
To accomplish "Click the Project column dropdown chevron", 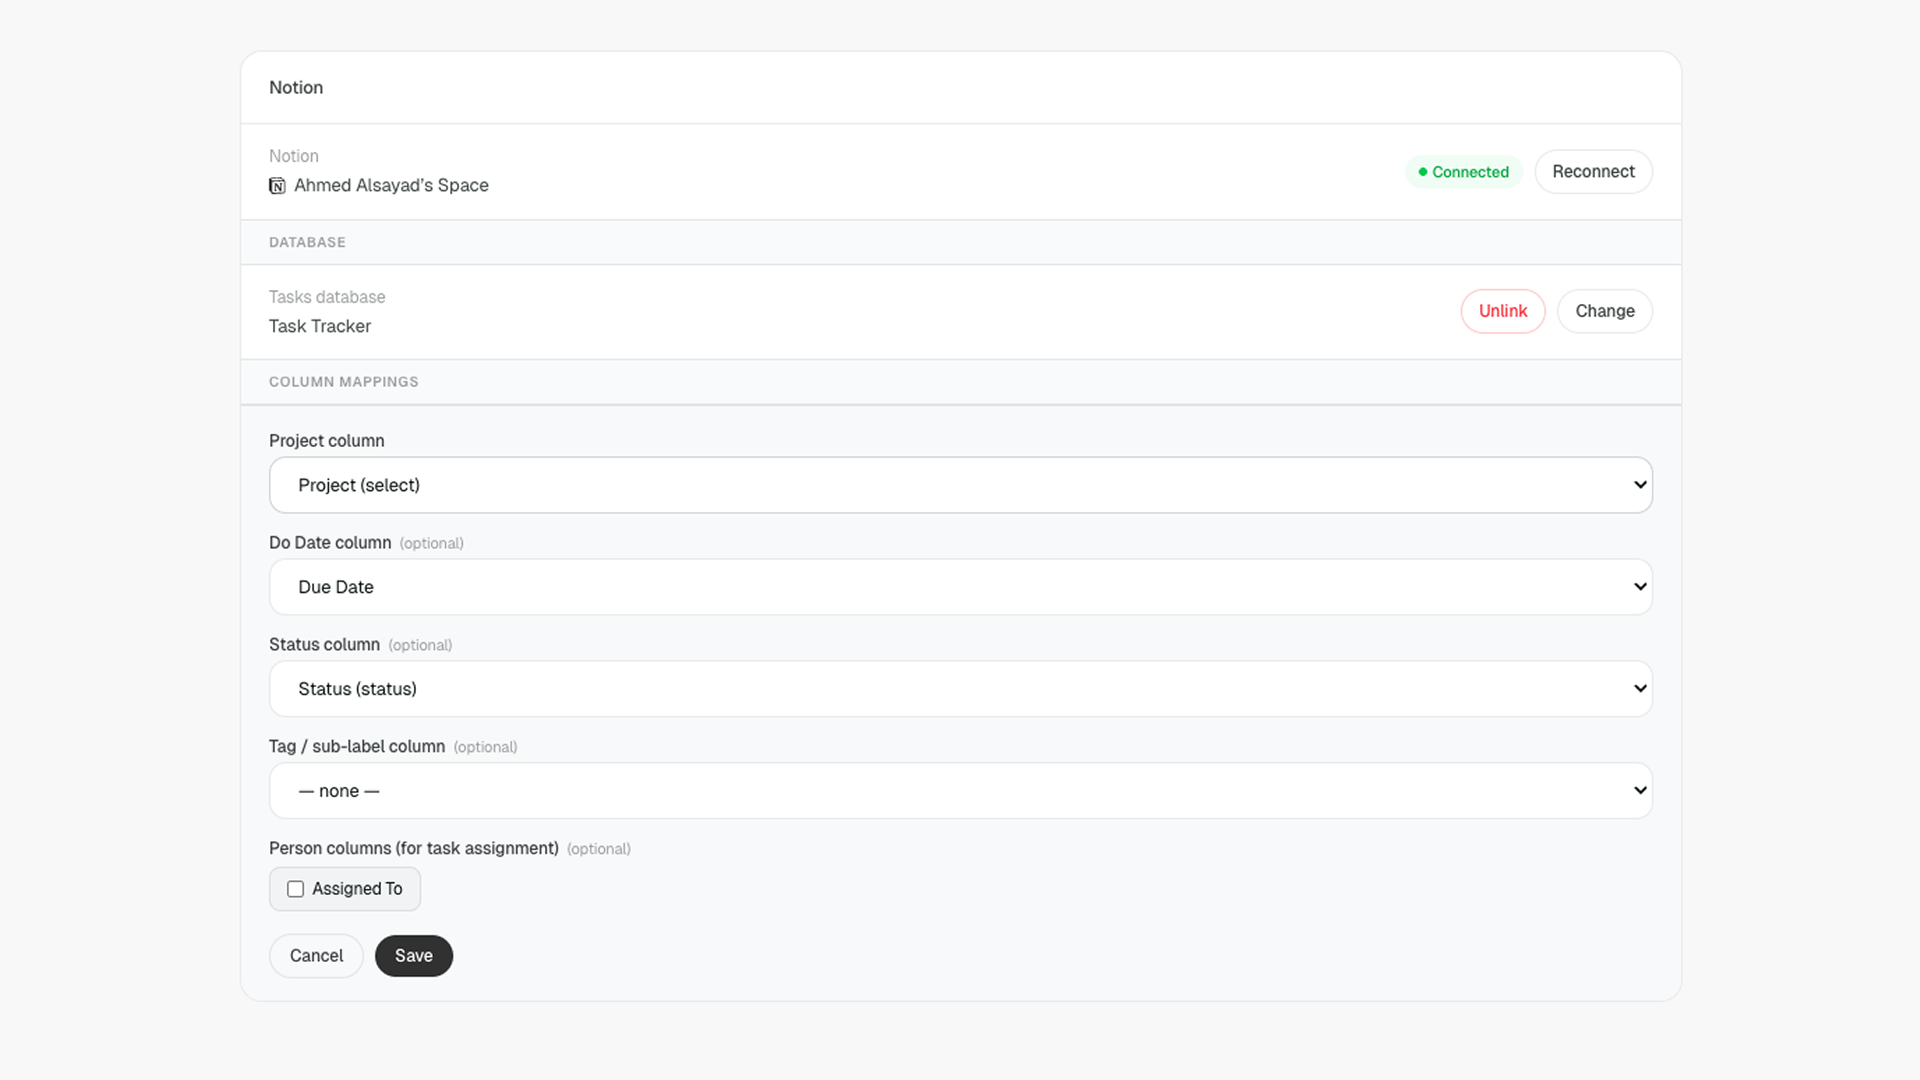I will pos(1640,485).
